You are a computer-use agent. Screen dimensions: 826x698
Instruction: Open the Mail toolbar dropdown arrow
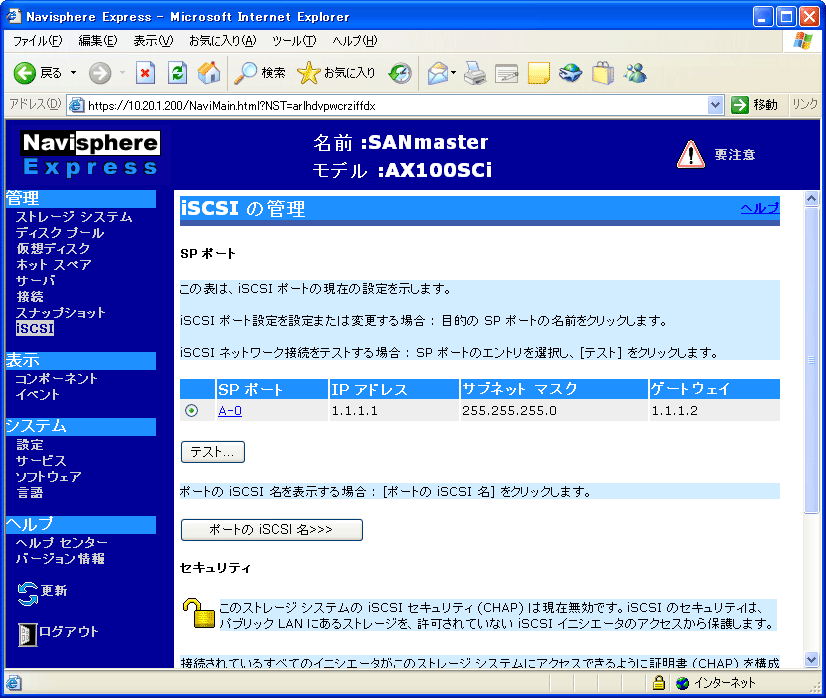pyautogui.click(x=453, y=73)
